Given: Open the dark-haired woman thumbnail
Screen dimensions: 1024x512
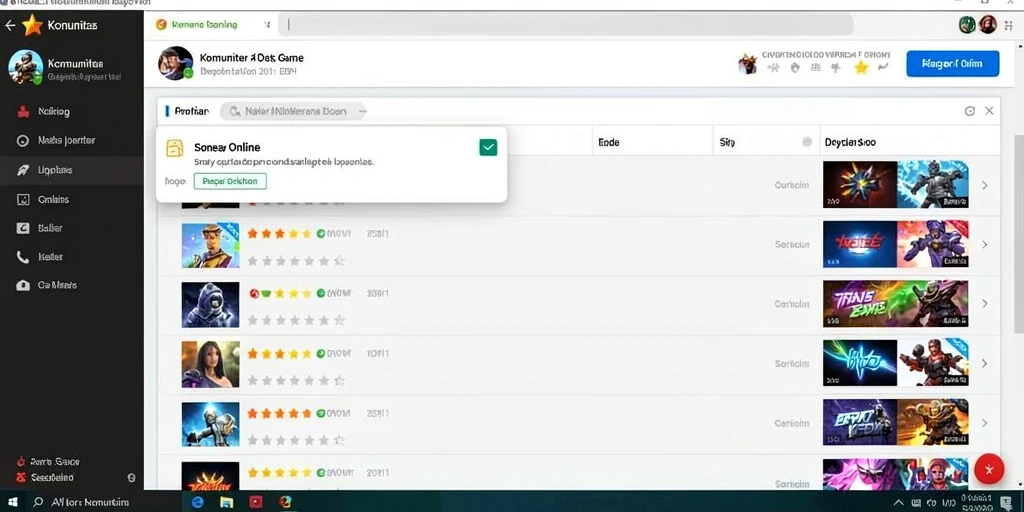Looking at the screenshot, I should 210,364.
